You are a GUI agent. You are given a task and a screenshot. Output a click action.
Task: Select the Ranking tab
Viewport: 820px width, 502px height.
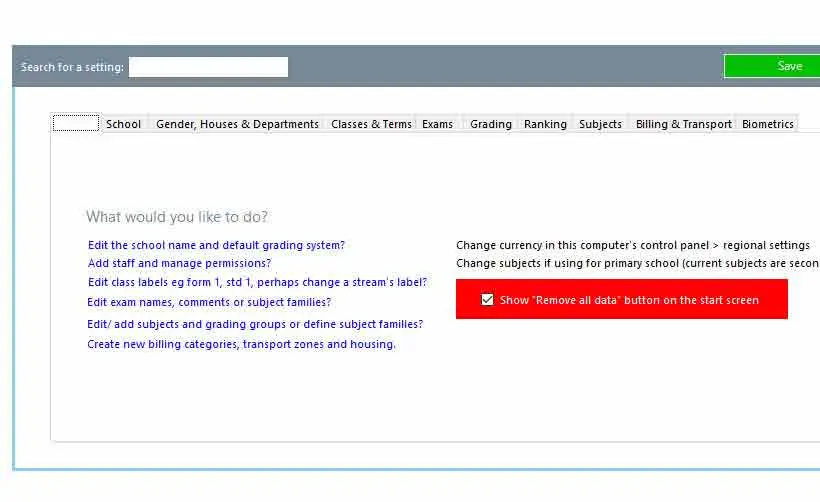(545, 124)
